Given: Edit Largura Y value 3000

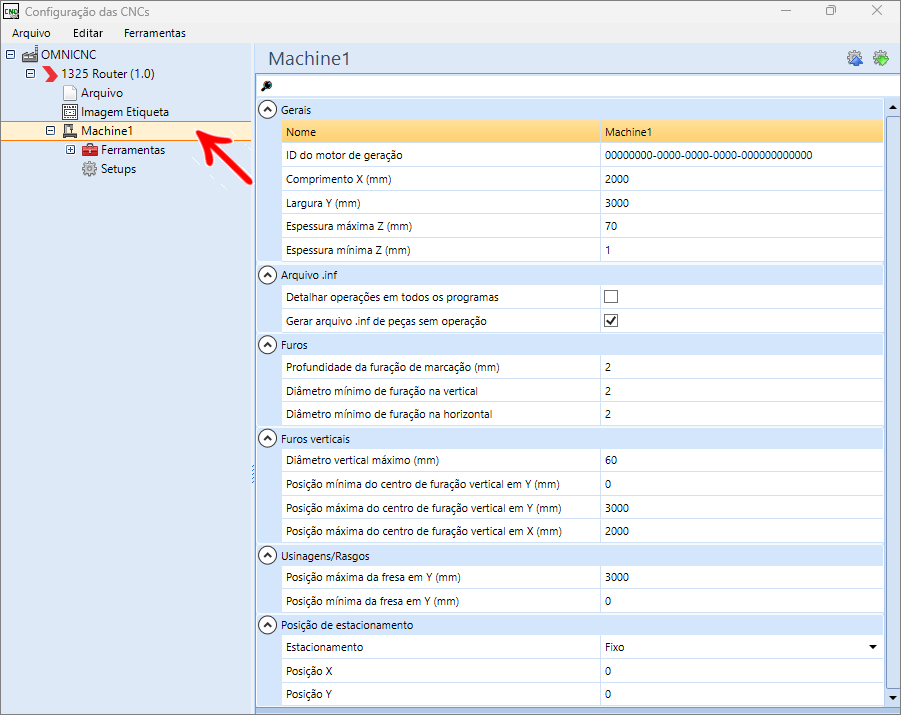Looking at the screenshot, I should (x=741, y=203).
